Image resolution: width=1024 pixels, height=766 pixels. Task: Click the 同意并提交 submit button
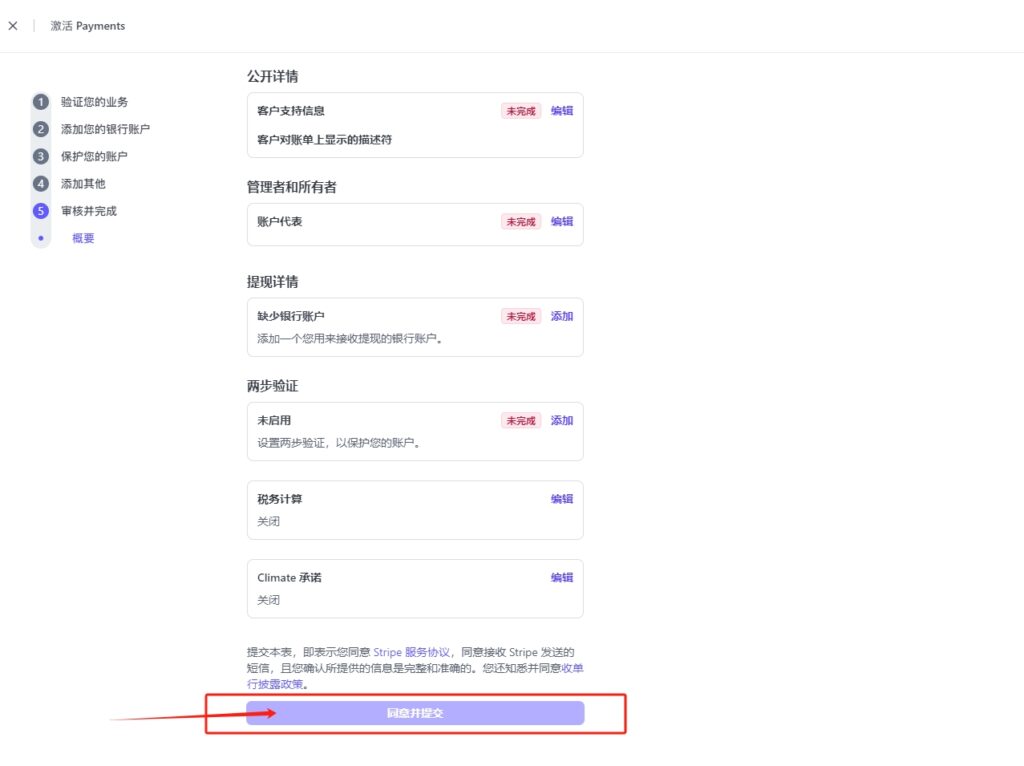tap(415, 713)
